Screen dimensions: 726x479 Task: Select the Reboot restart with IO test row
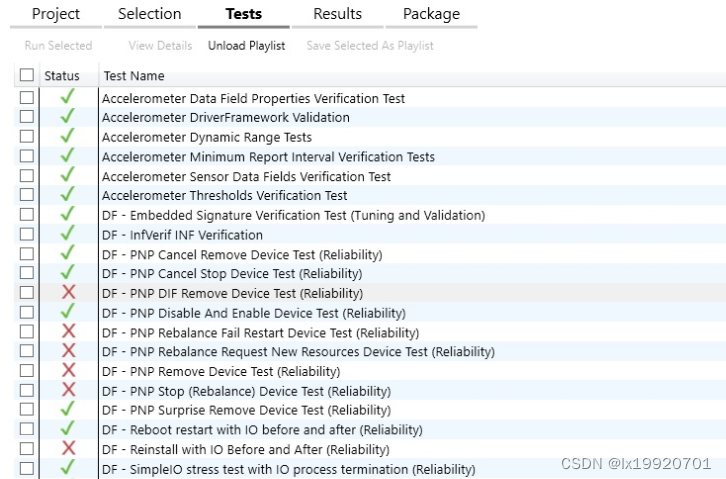(x=248, y=430)
